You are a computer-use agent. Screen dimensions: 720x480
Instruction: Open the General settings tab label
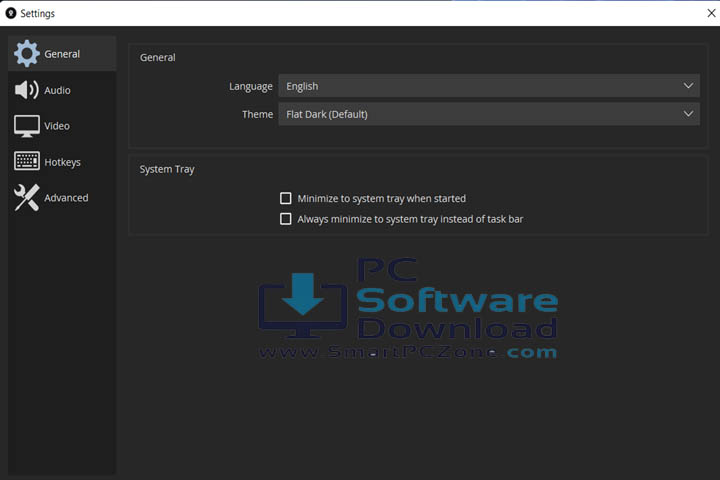coord(62,54)
